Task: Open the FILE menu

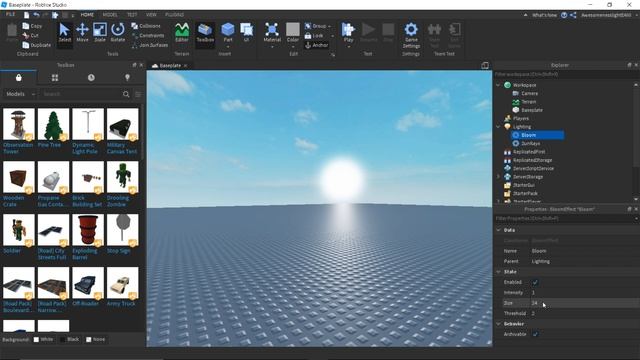Action: pyautogui.click(x=10, y=14)
